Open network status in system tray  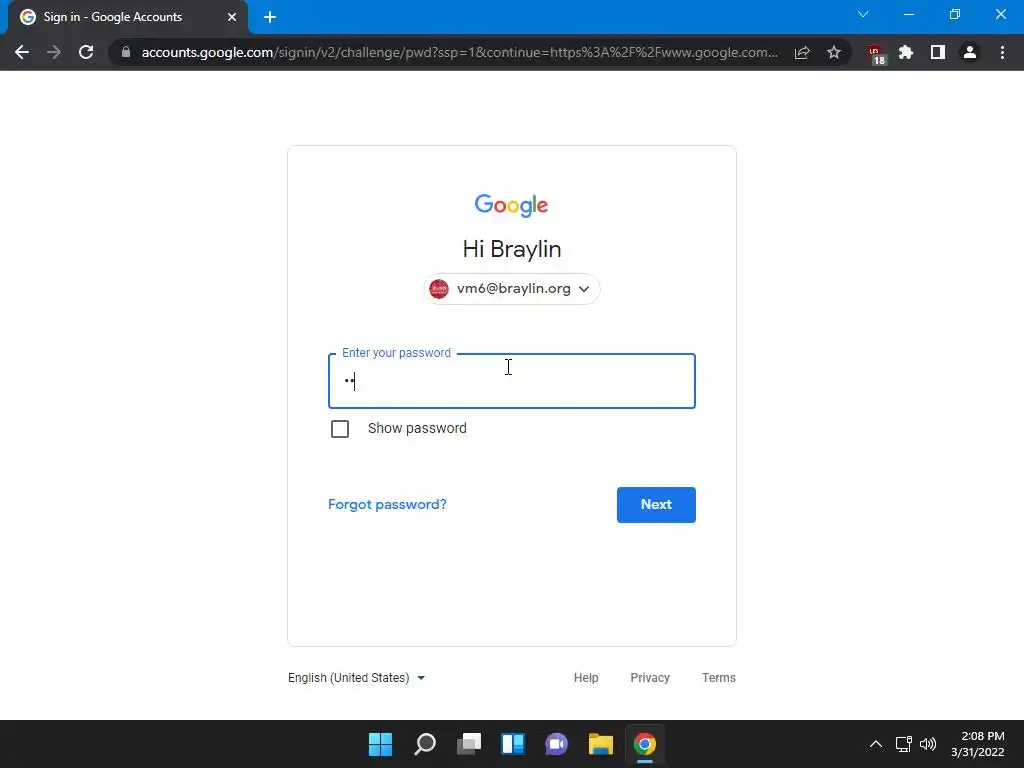pyautogui.click(x=904, y=744)
